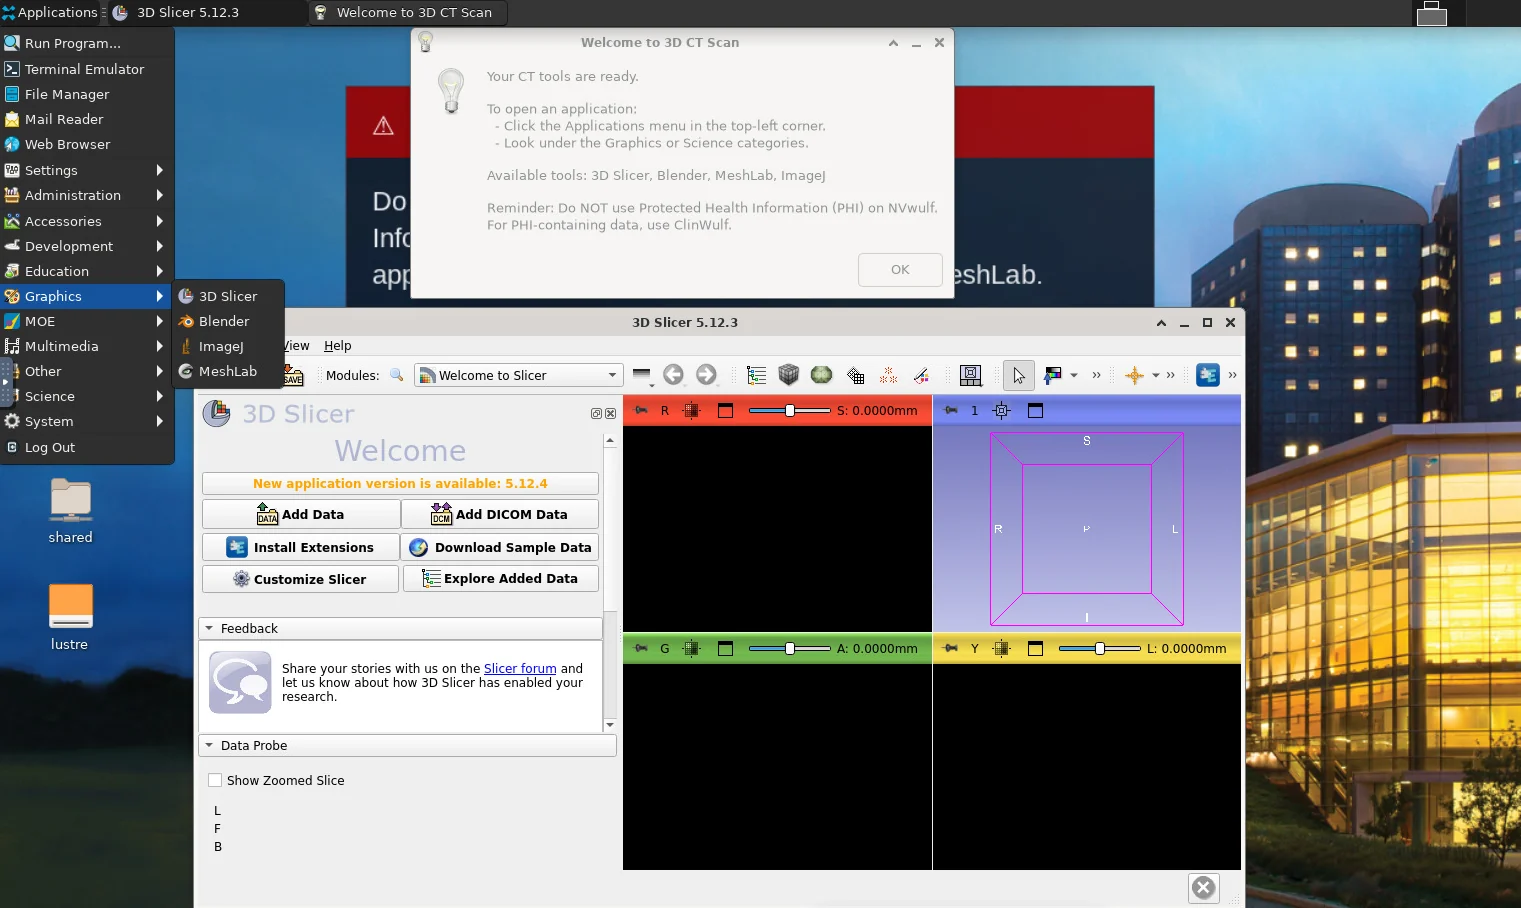
Task: Click the Red slice offset slider
Action: 790,410
